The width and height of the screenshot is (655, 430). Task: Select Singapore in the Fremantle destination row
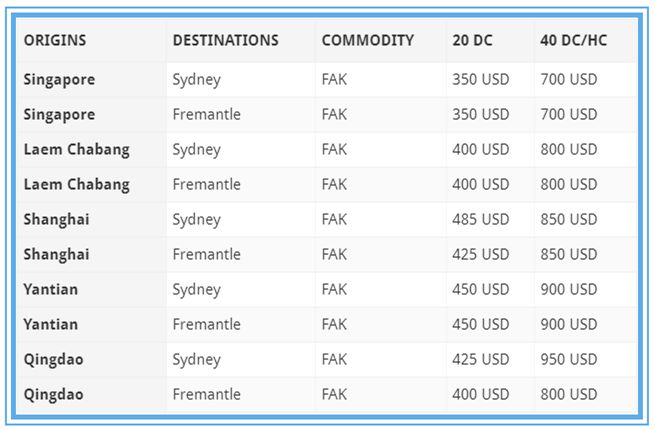pos(59,114)
